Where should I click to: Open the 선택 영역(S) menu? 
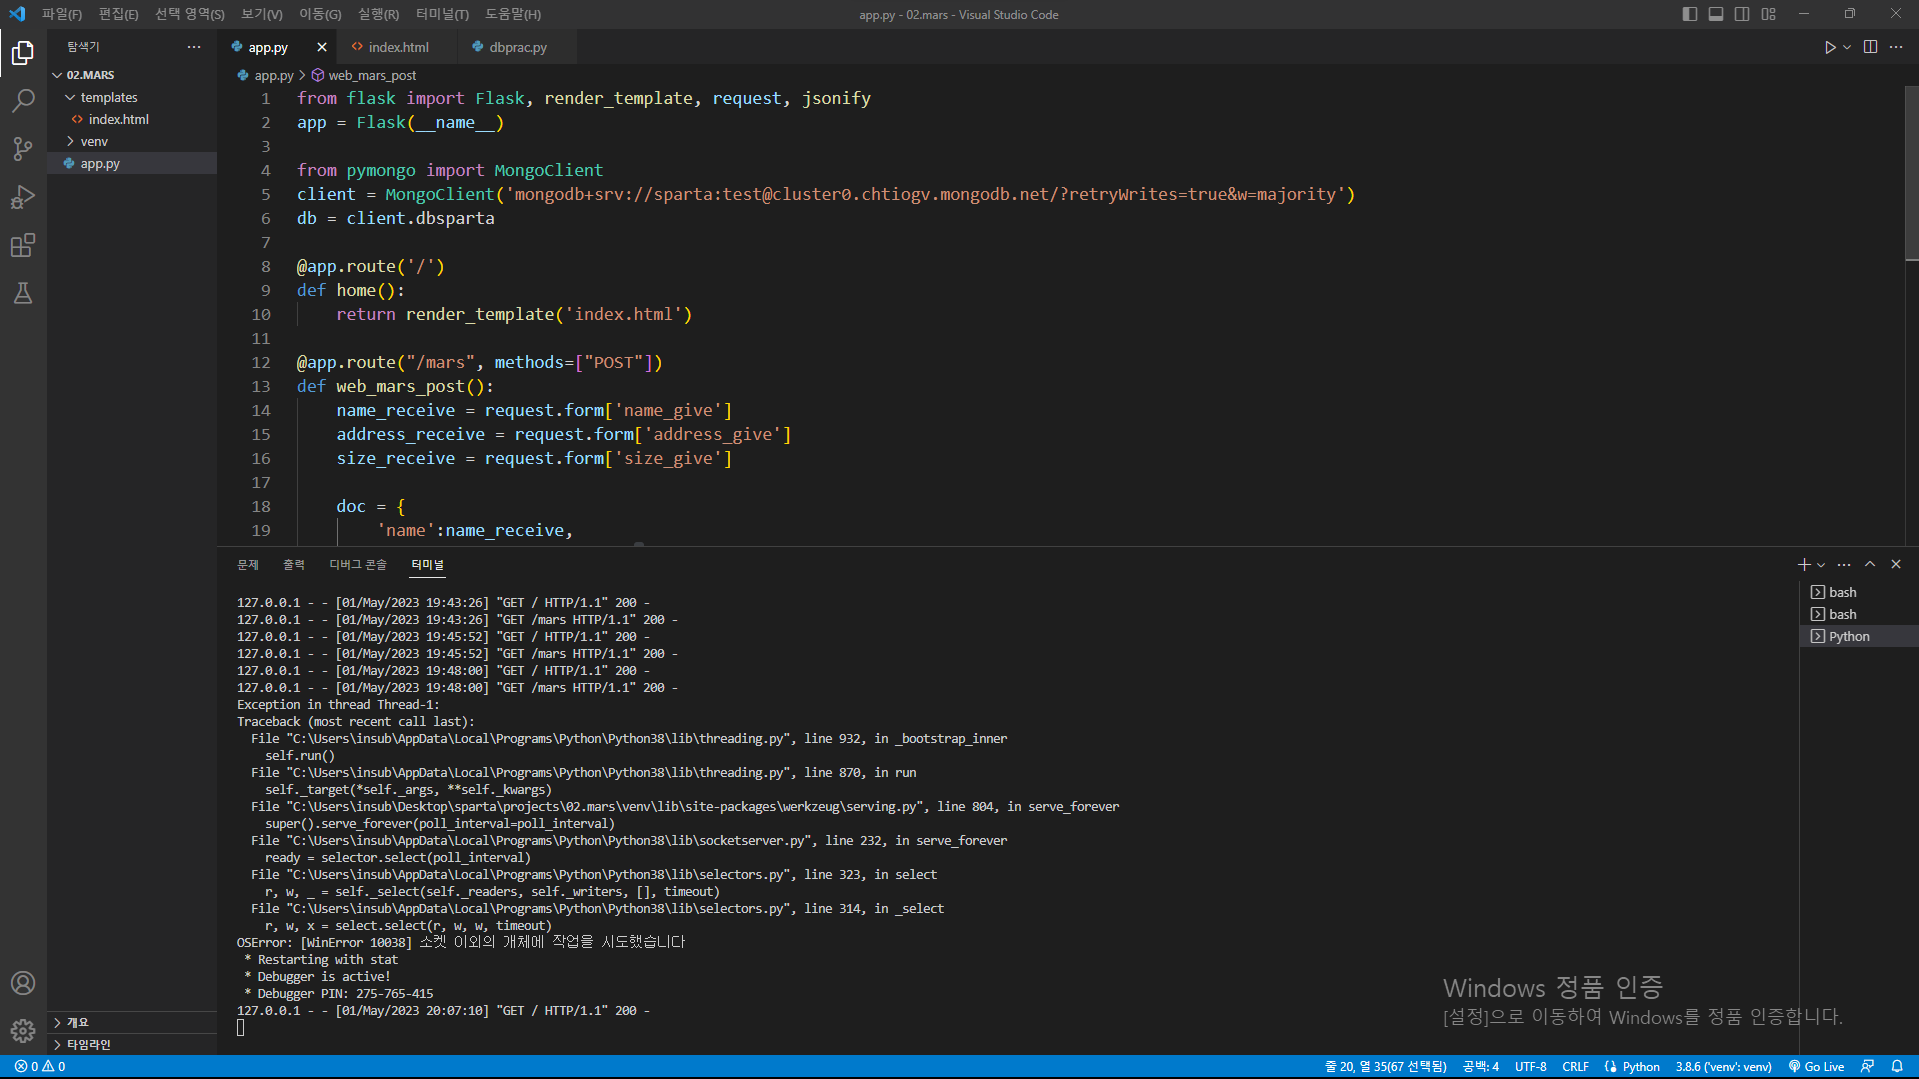[190, 14]
